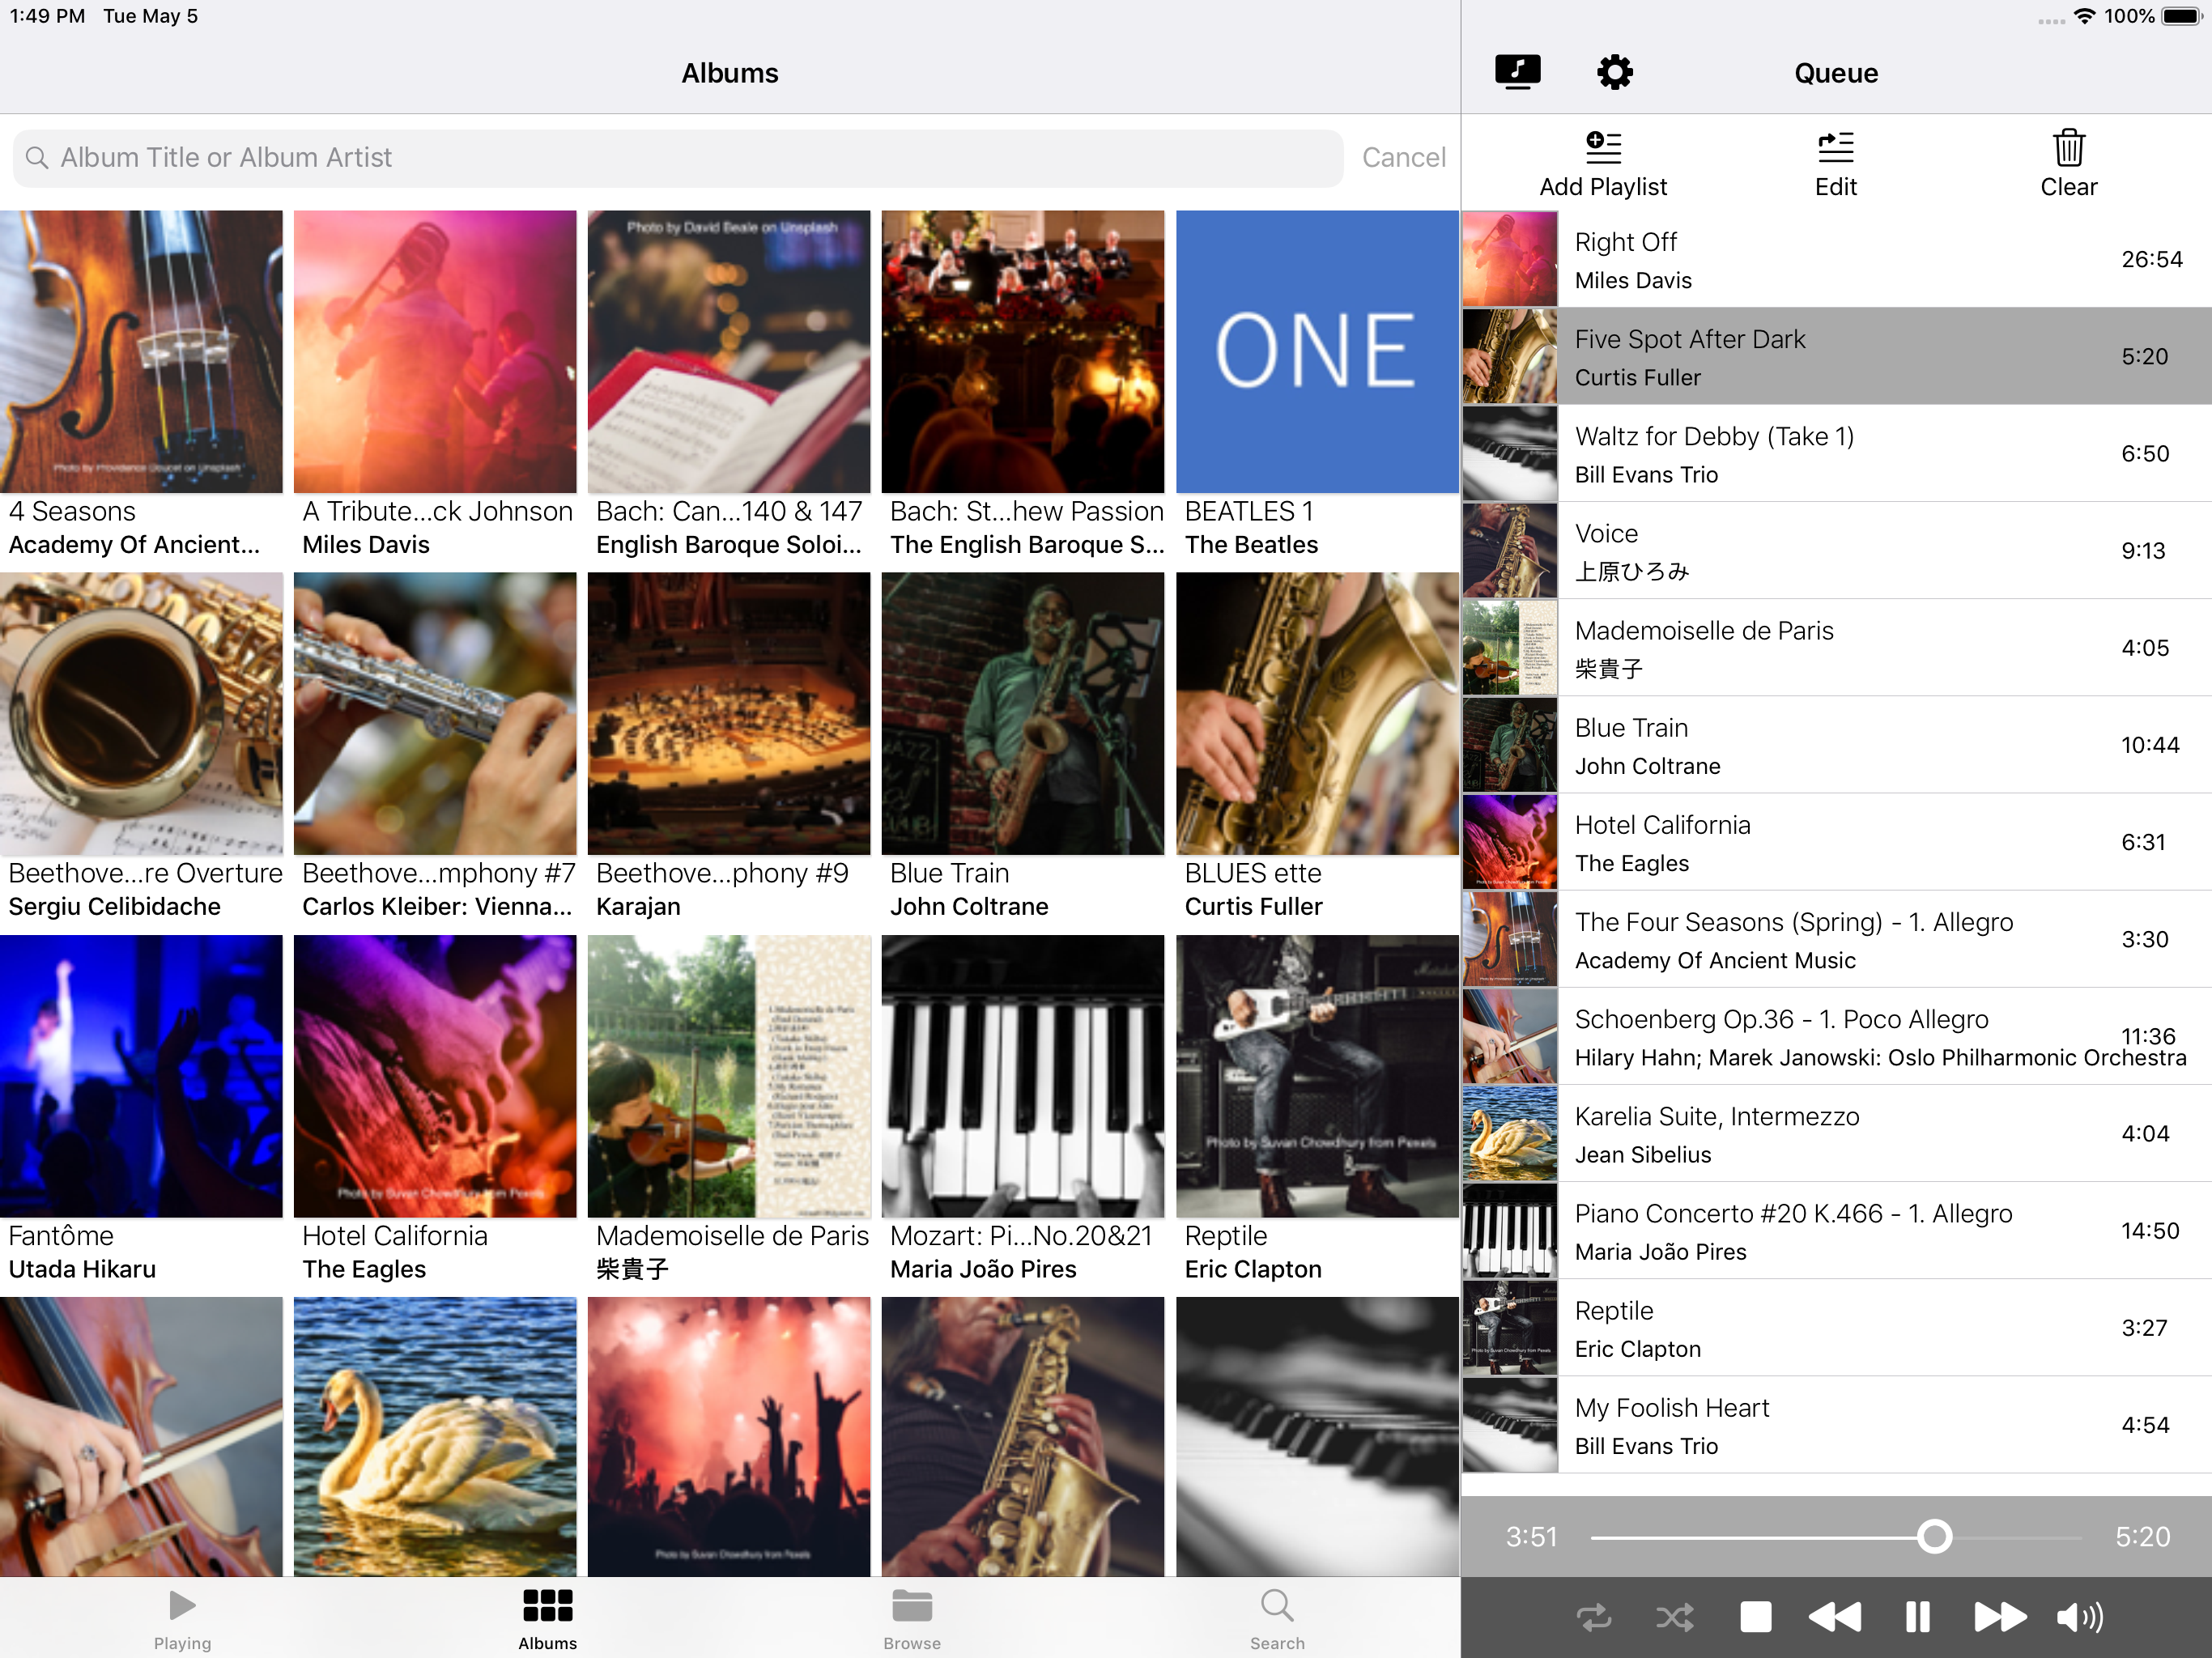Image resolution: width=2212 pixels, height=1658 pixels.
Task: Toggle shuffle mode
Action: point(1675,1617)
